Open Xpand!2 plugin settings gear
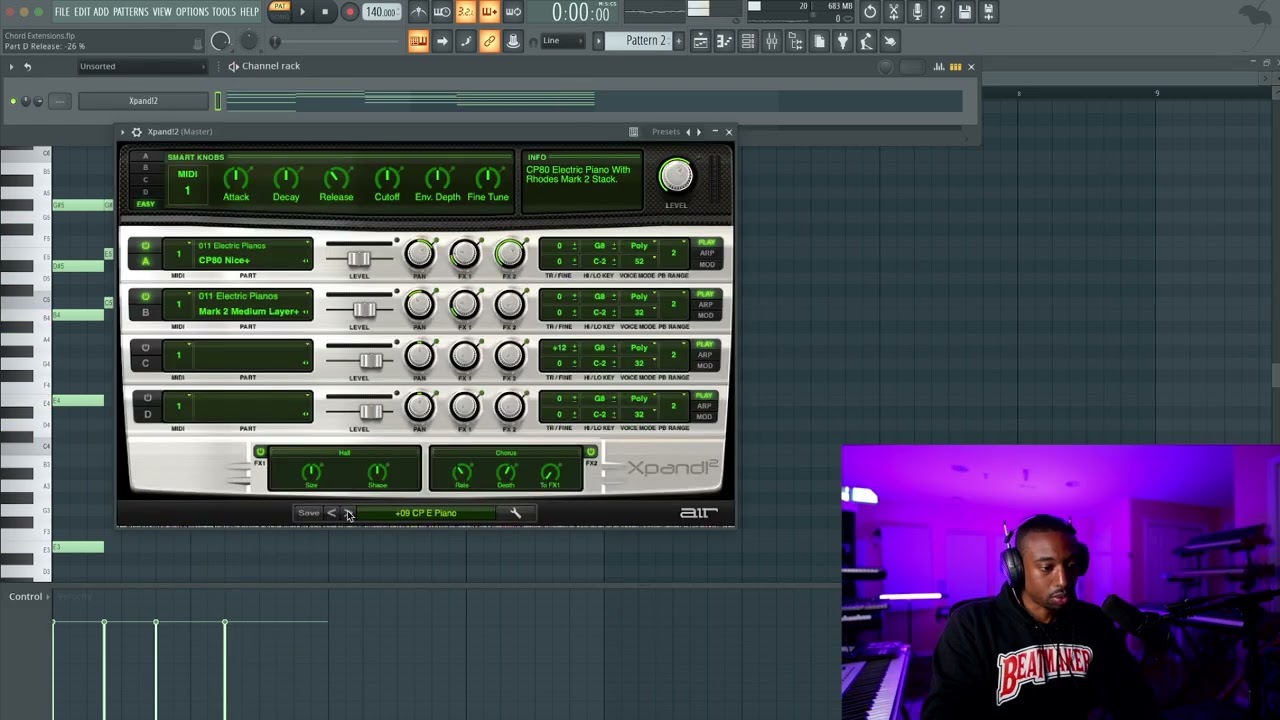1280x720 pixels. coord(137,132)
